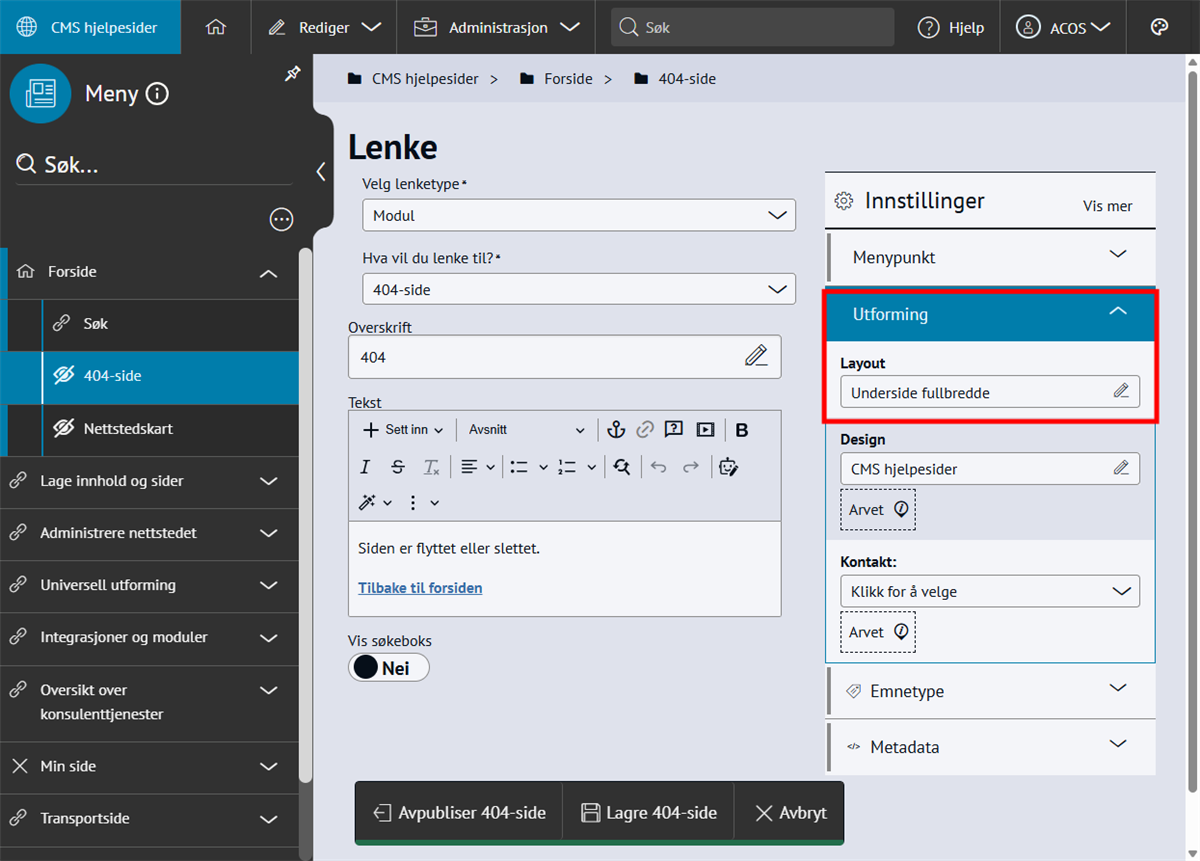Open the Administrasjon menu
1200x861 pixels.
coord(496,27)
